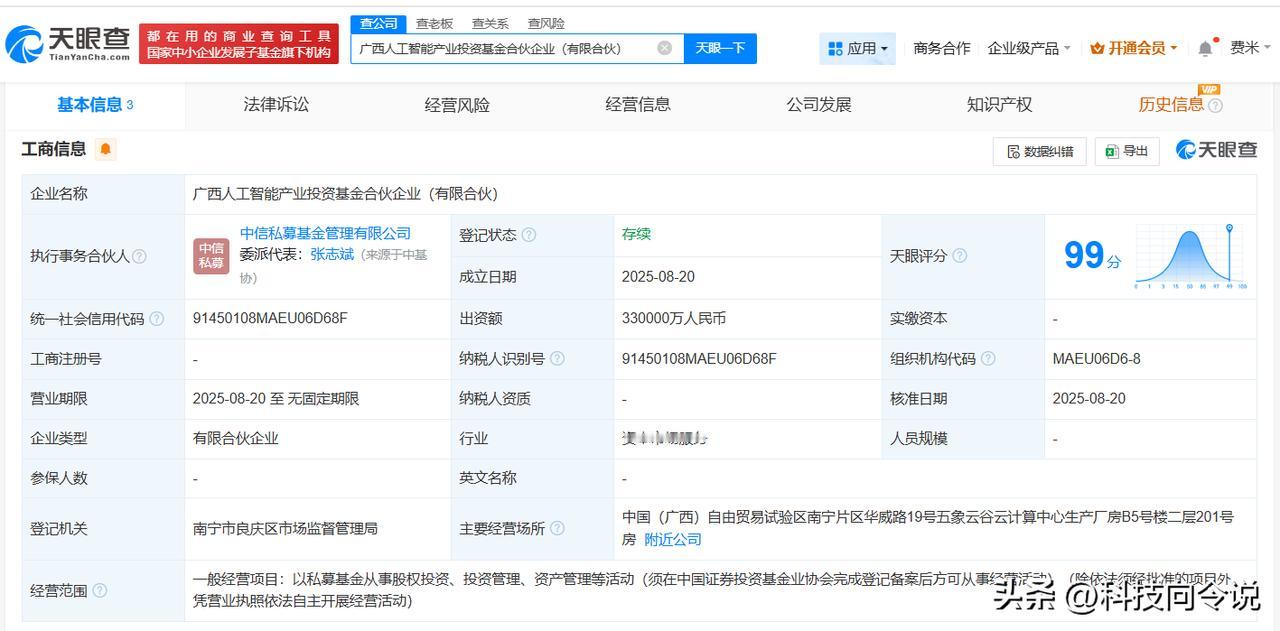The image size is (1280, 631).
Task: Click the 中信私募 company logo badge
Action: (x=211, y=256)
